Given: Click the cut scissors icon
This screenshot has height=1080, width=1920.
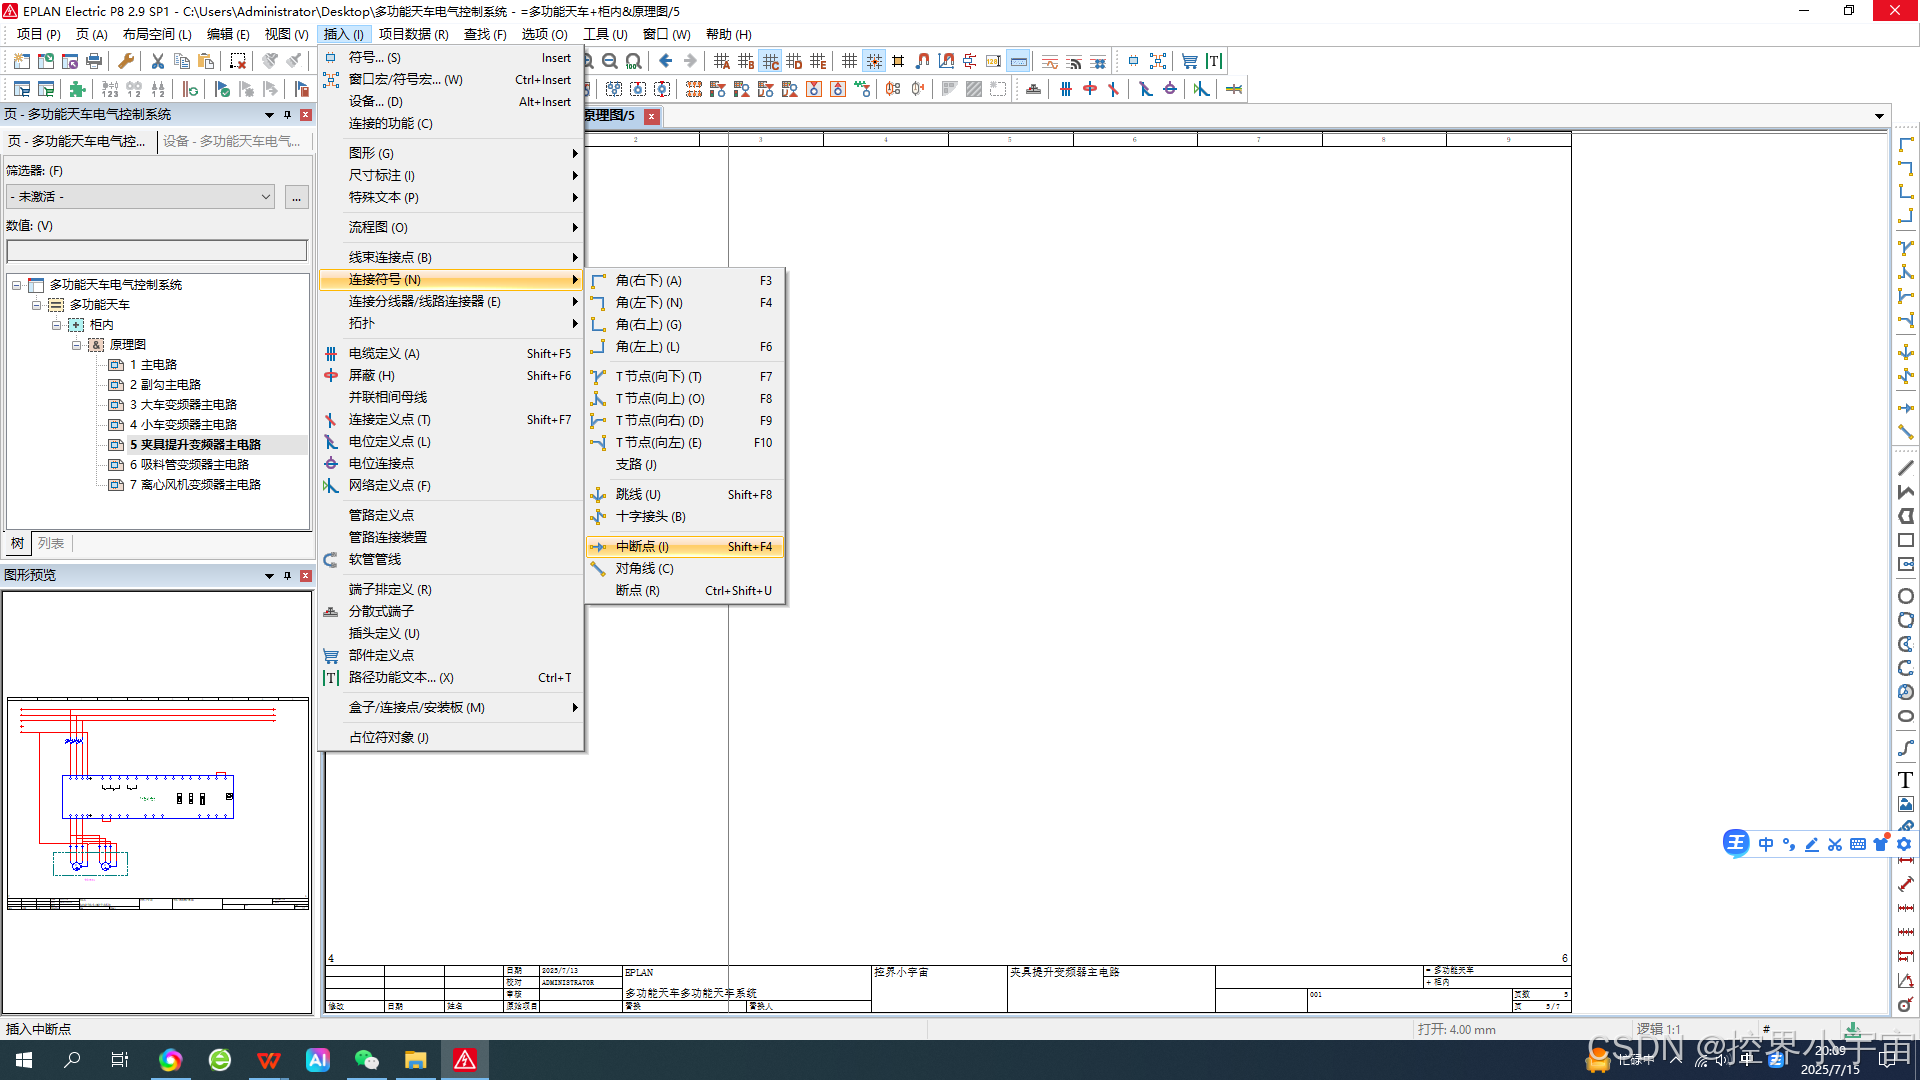Looking at the screenshot, I should [158, 61].
